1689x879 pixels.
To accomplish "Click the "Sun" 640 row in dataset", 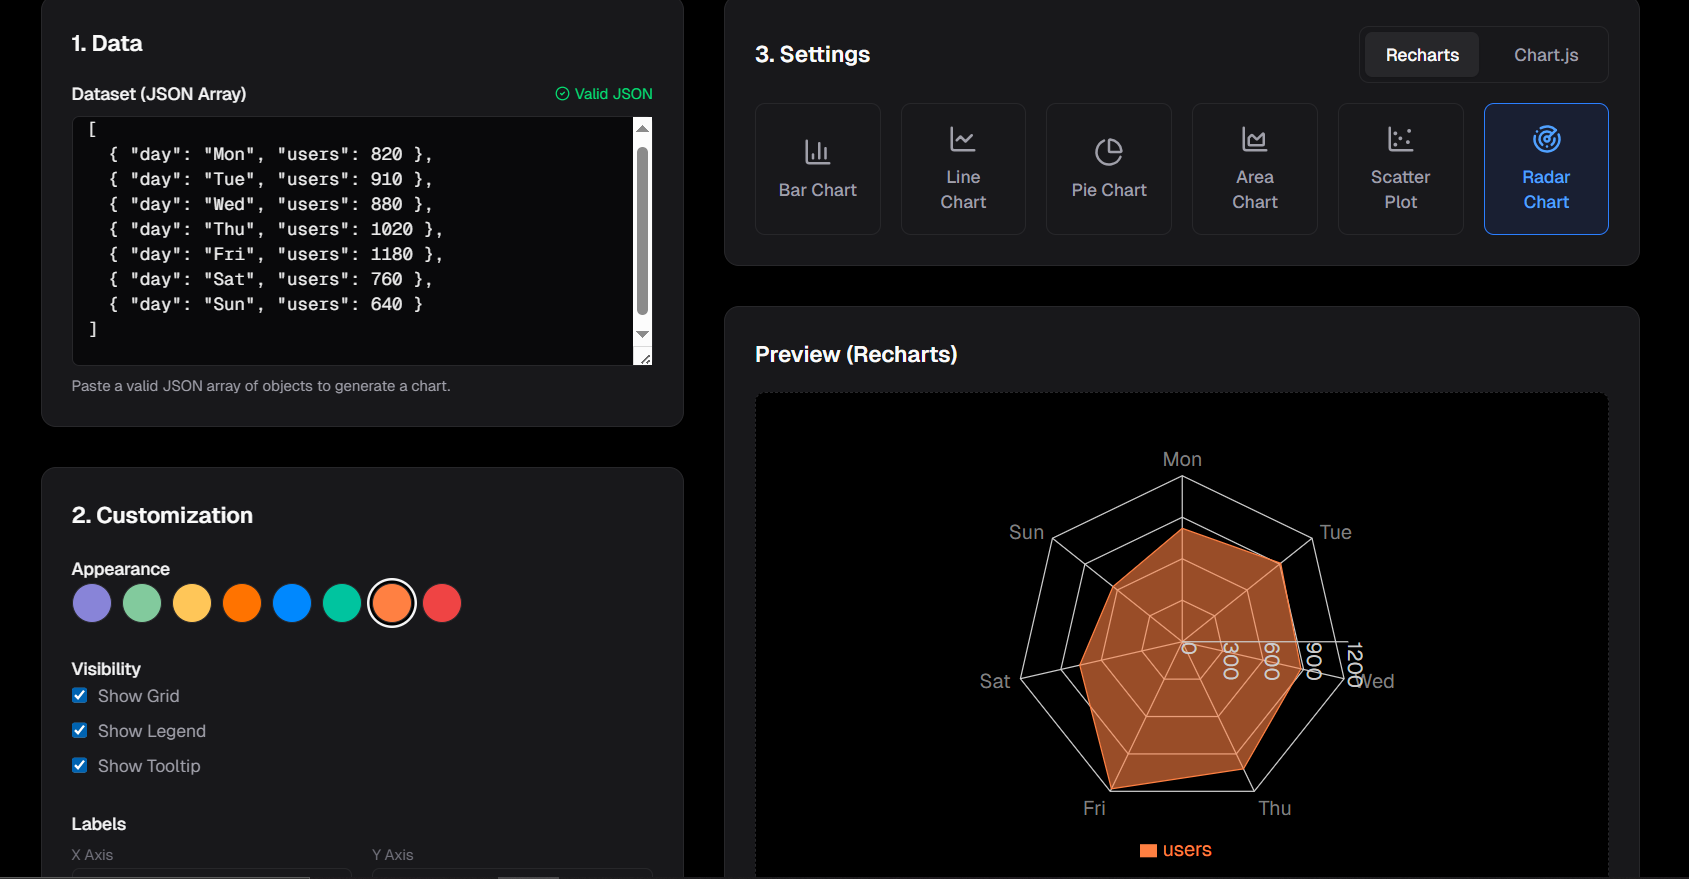I will (266, 304).
